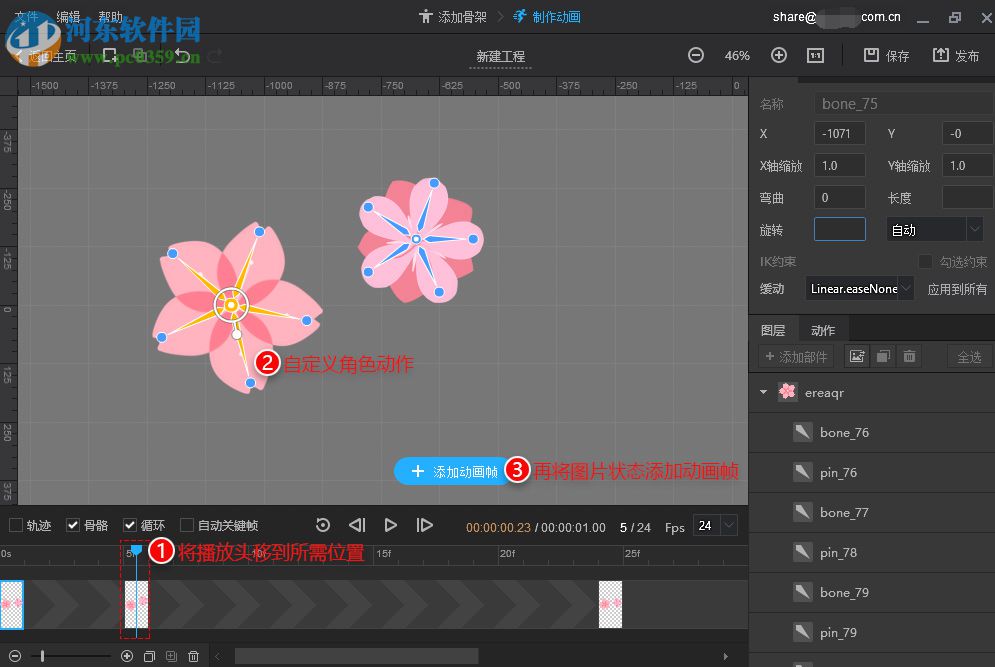Reset canvas zoom to 1:1
Viewport: 995px width, 667px height.
click(816, 56)
